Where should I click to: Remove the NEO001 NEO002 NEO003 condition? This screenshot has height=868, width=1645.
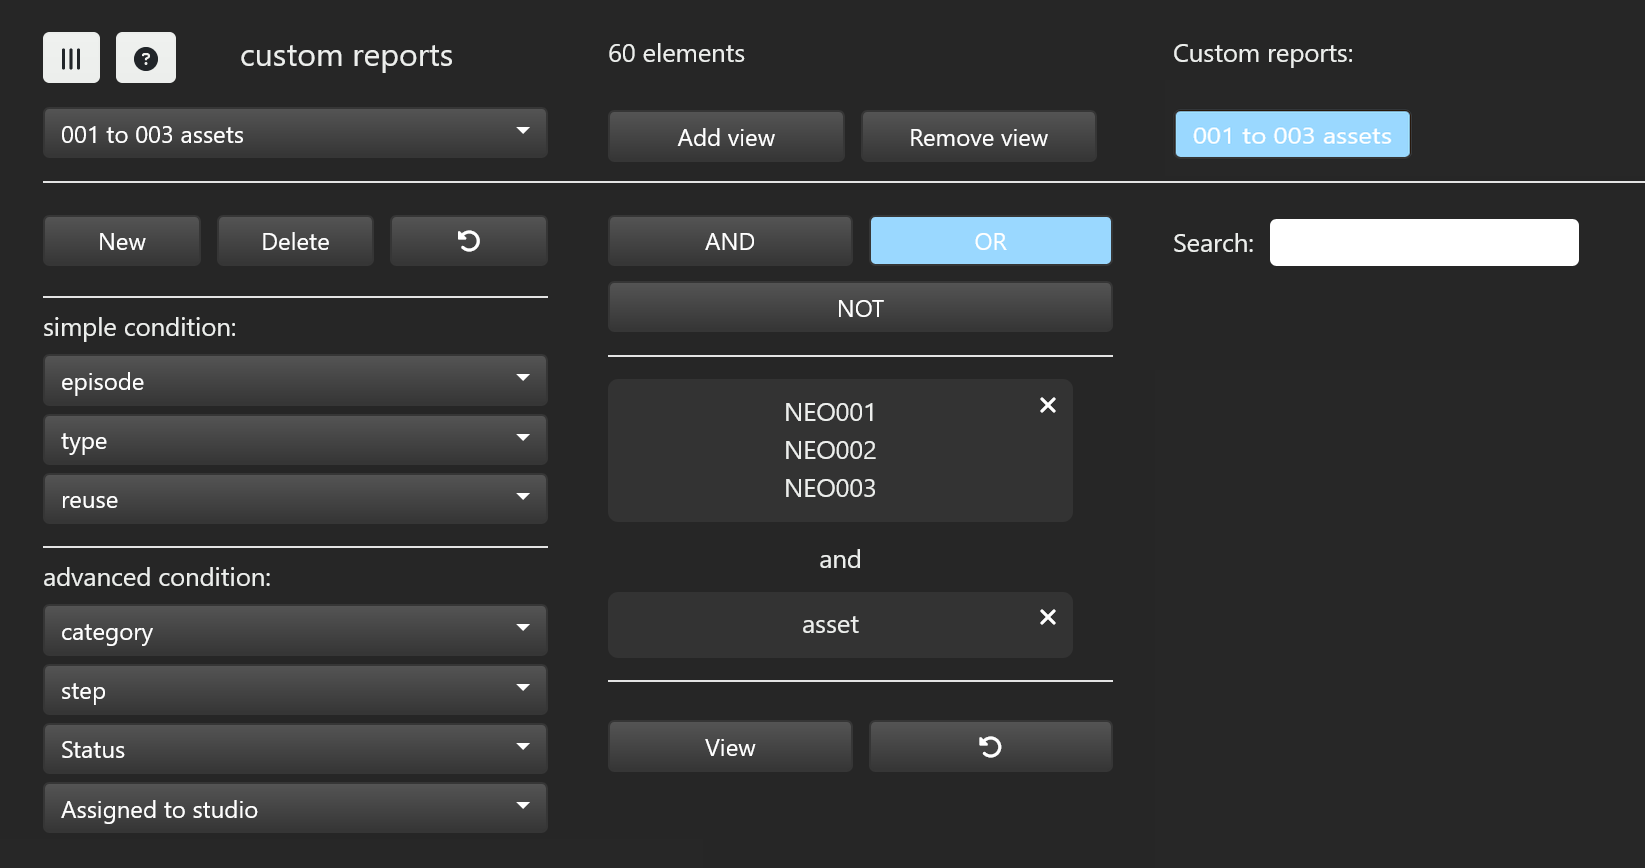pyautogui.click(x=1047, y=405)
